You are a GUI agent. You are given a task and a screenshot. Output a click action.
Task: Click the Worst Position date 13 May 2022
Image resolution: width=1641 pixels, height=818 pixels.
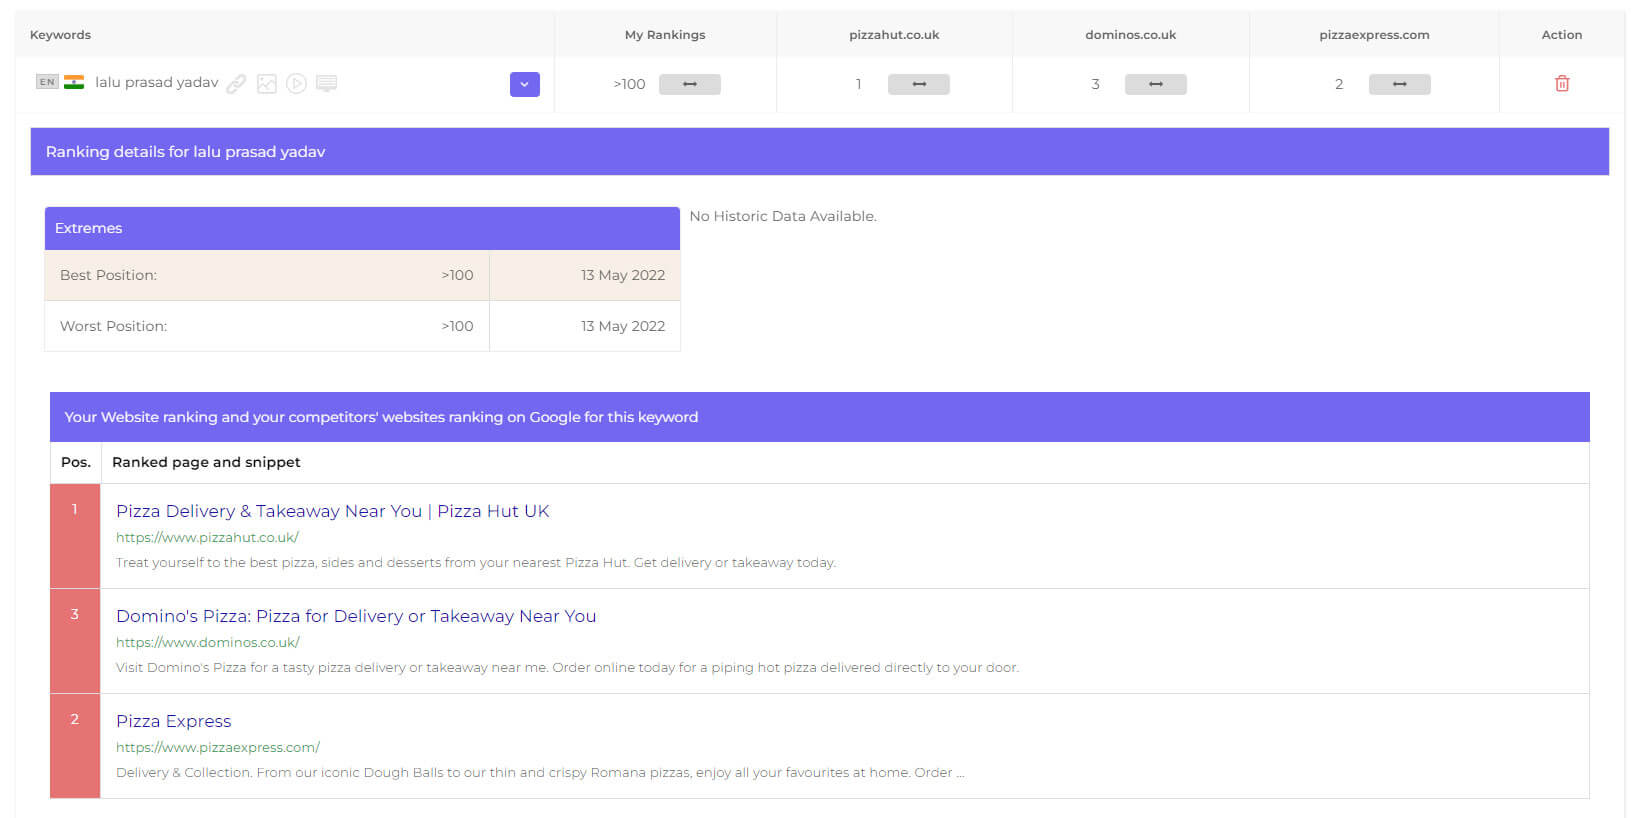623,326
